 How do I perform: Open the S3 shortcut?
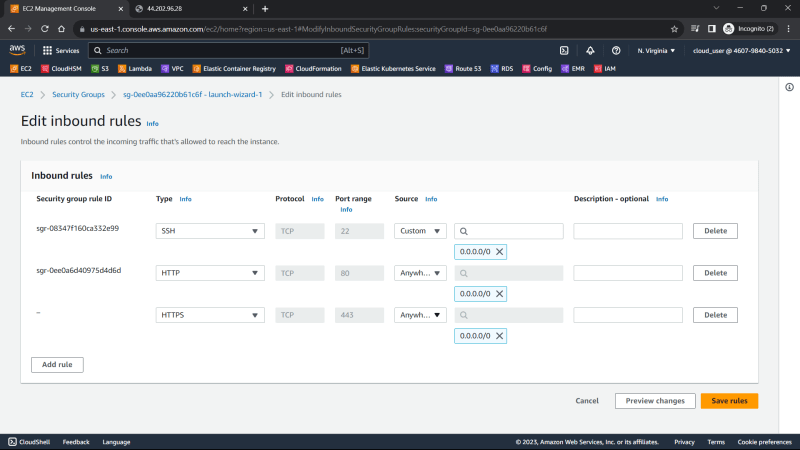pos(100,68)
